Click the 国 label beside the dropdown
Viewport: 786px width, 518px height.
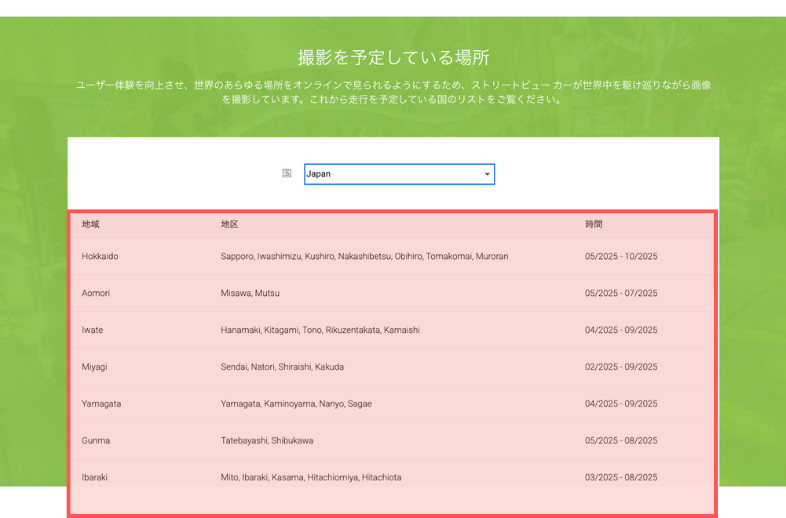(287, 173)
